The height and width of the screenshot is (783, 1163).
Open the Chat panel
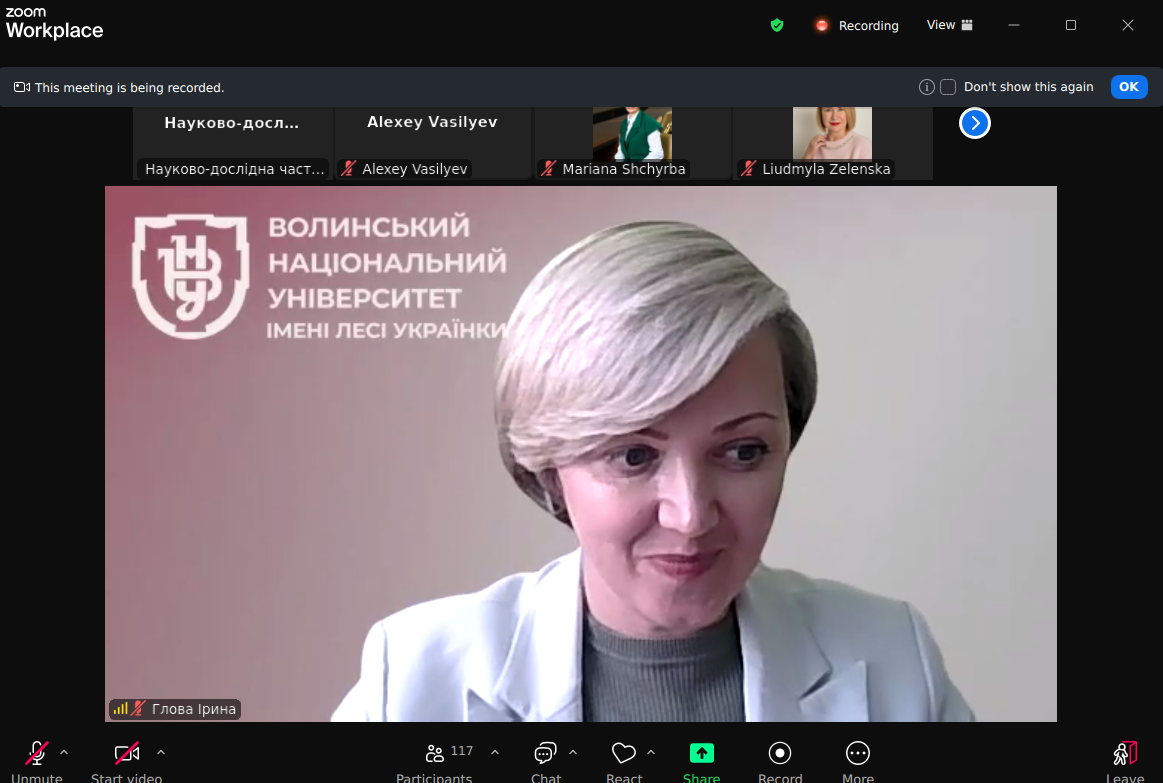pyautogui.click(x=545, y=754)
